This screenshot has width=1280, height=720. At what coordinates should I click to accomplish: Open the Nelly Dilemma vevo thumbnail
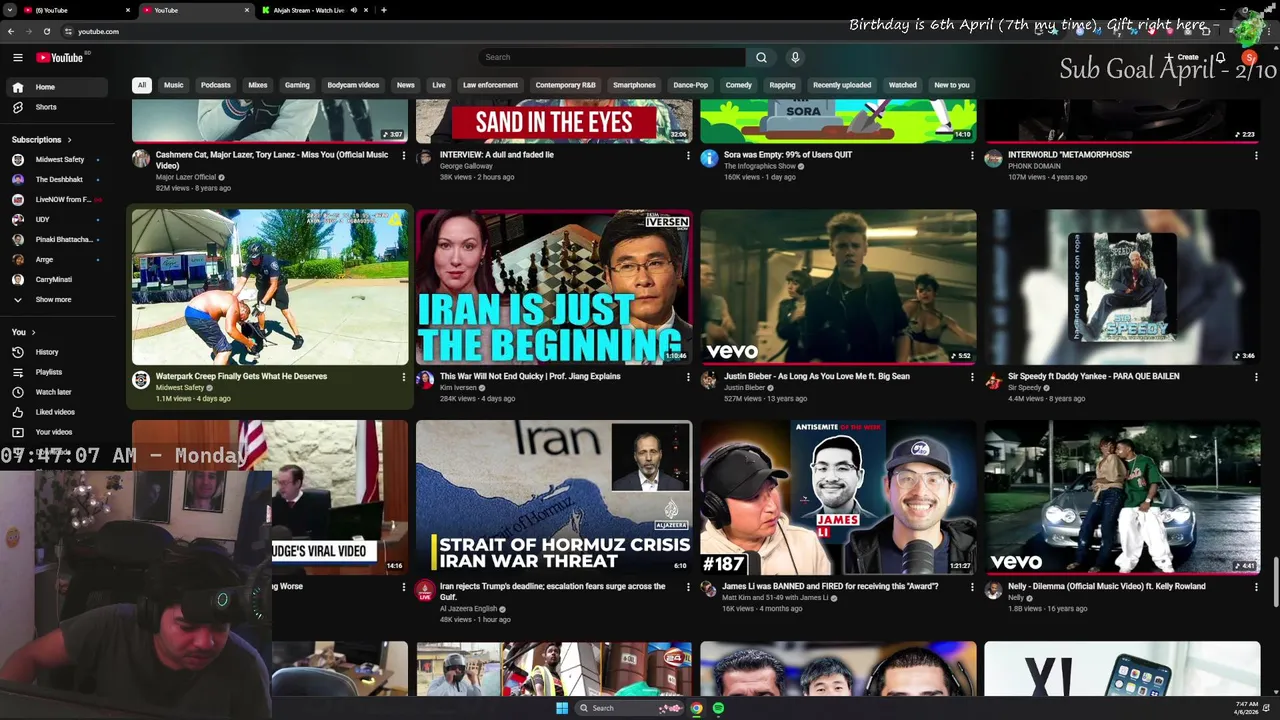click(x=1122, y=497)
